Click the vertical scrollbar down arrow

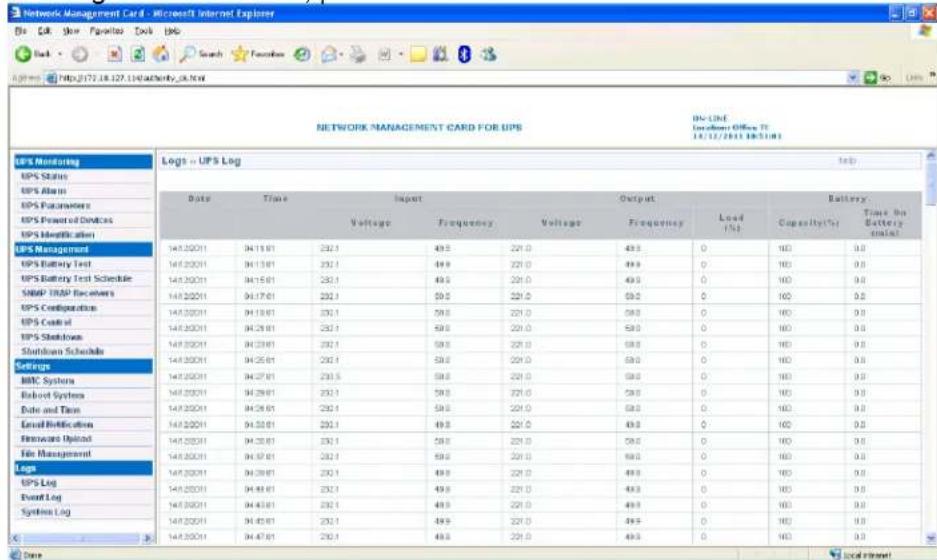click(x=931, y=538)
